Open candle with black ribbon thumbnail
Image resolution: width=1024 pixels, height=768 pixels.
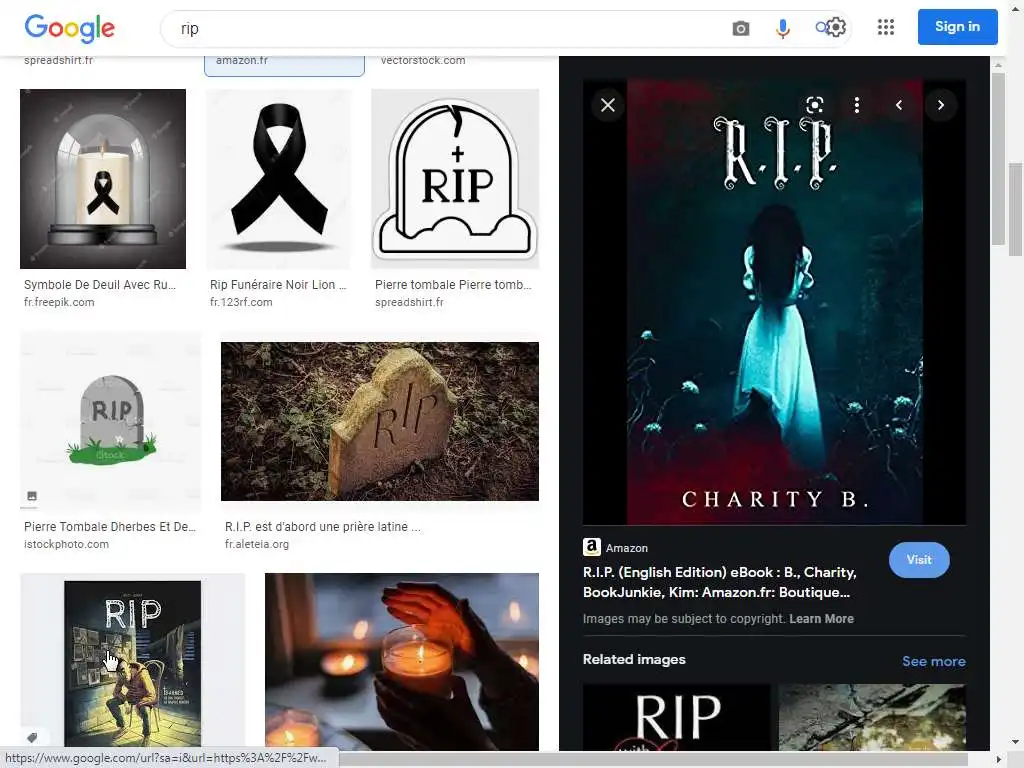[103, 179]
